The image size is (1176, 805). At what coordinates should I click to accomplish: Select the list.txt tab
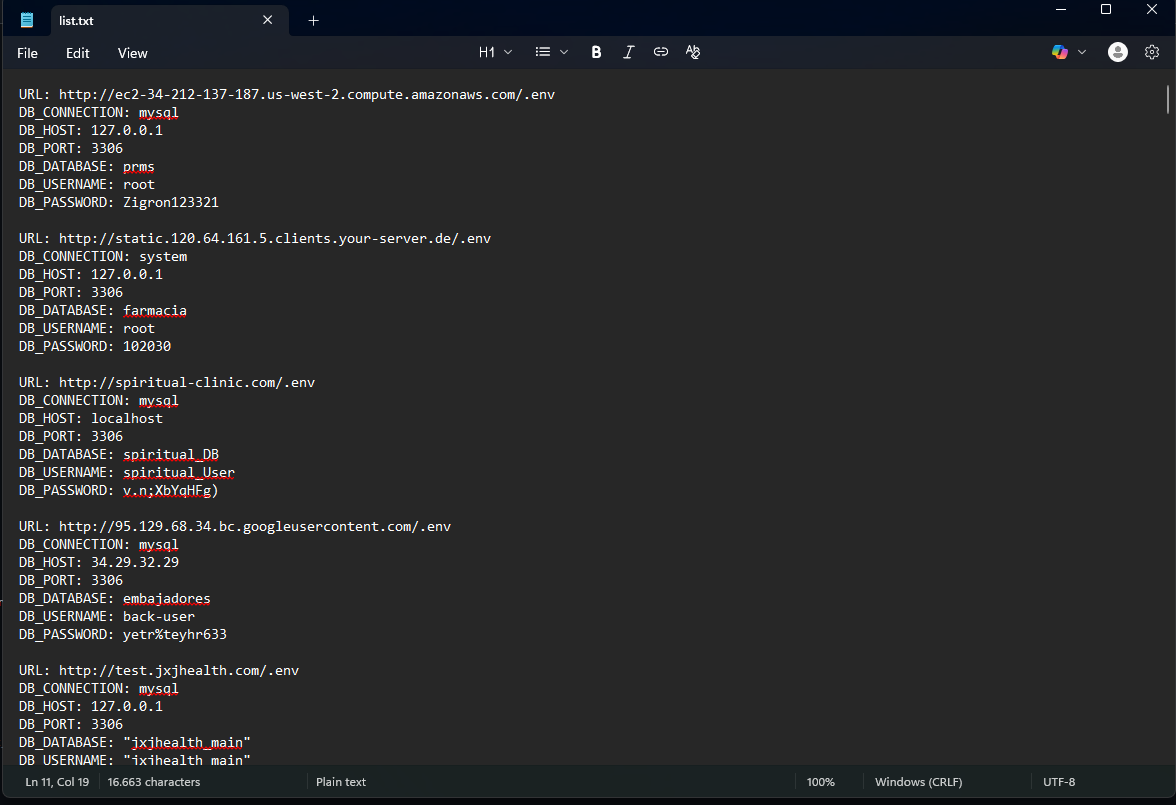tap(170, 20)
